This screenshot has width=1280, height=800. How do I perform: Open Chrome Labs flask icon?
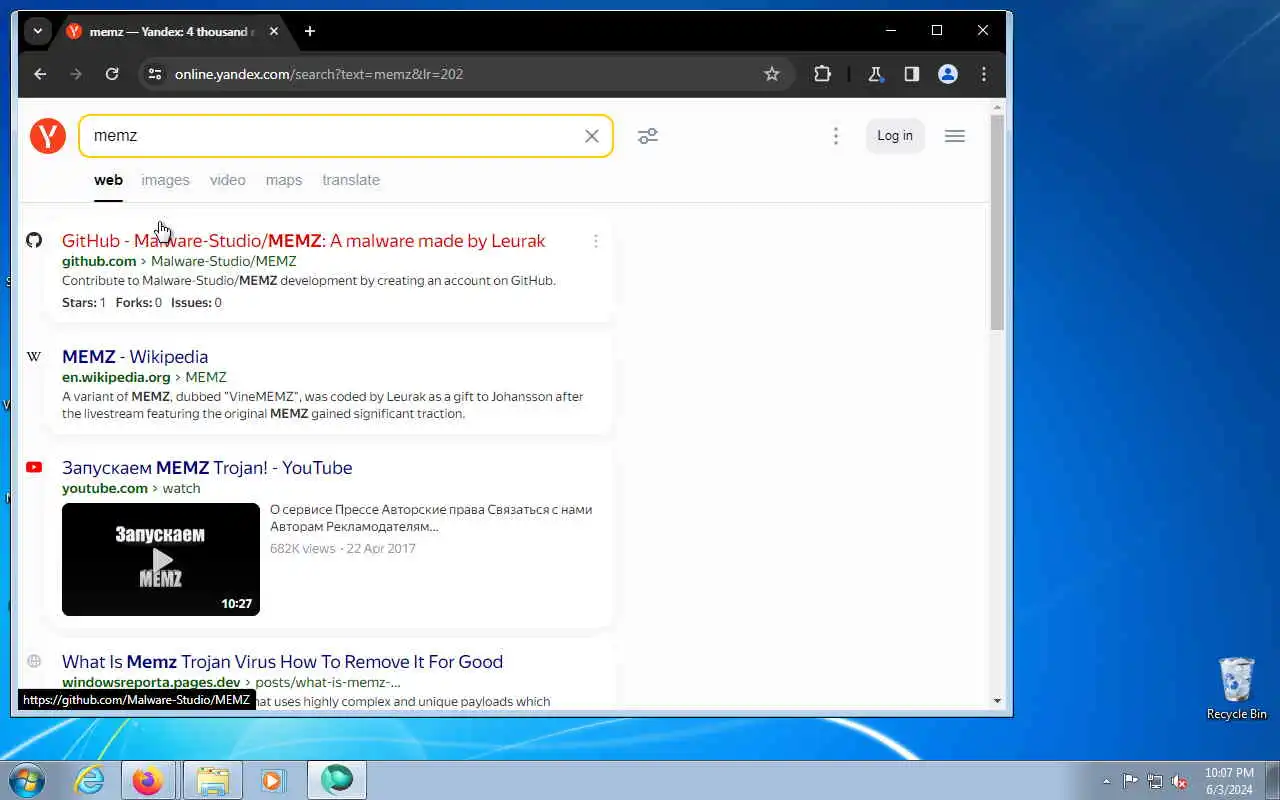[875, 74]
